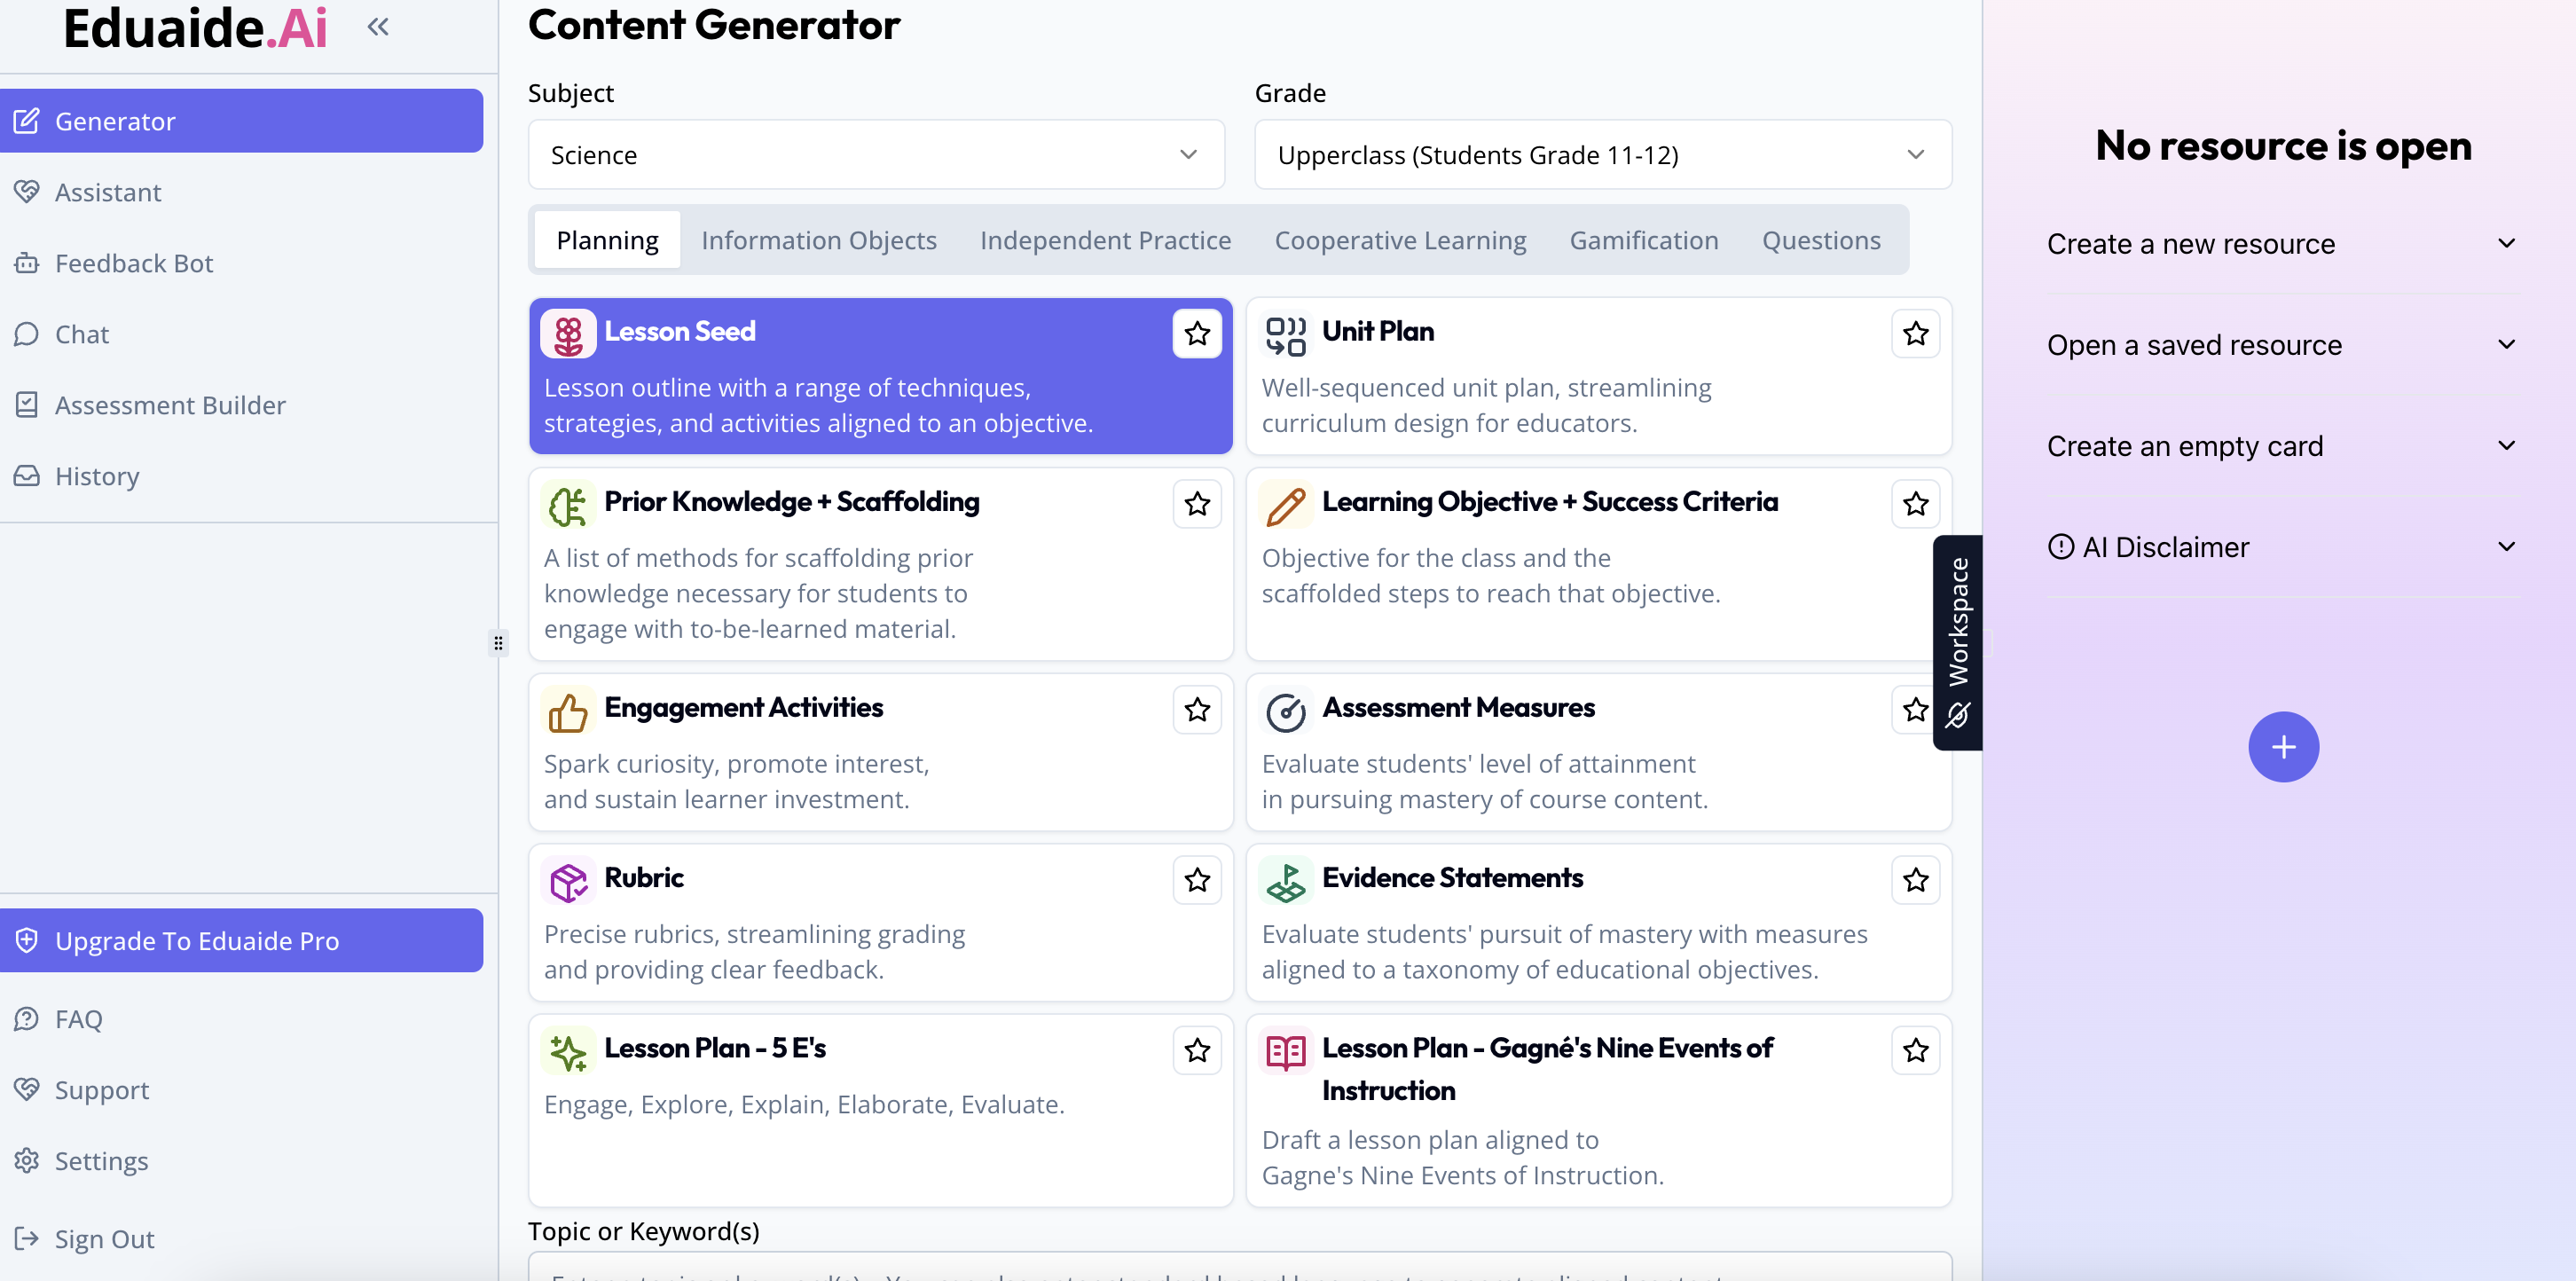This screenshot has height=1281, width=2576.
Task: Favorite the Unit Plan card
Action: click(1915, 334)
